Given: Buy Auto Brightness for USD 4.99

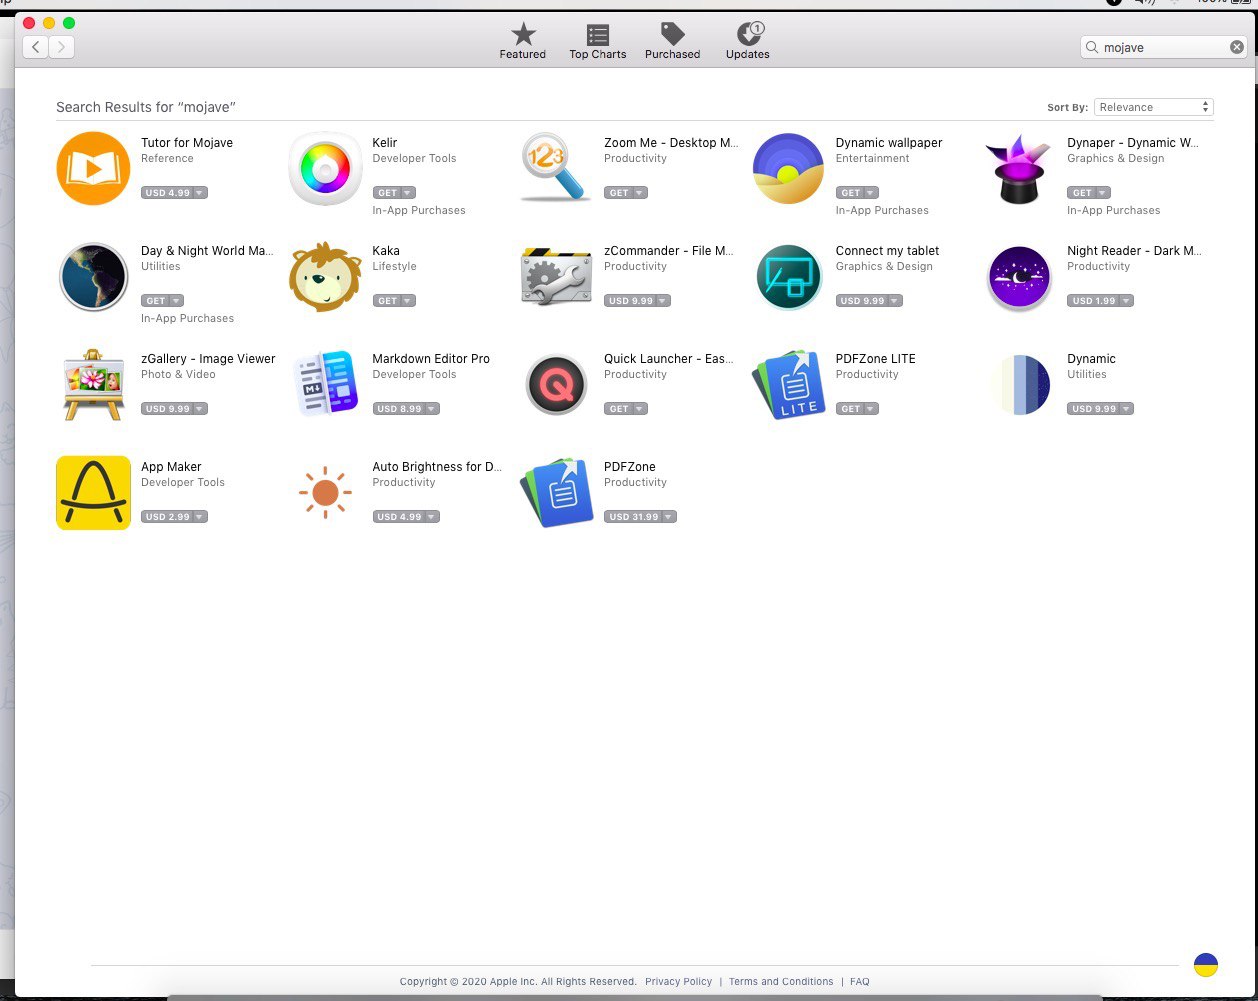Looking at the screenshot, I should [406, 517].
